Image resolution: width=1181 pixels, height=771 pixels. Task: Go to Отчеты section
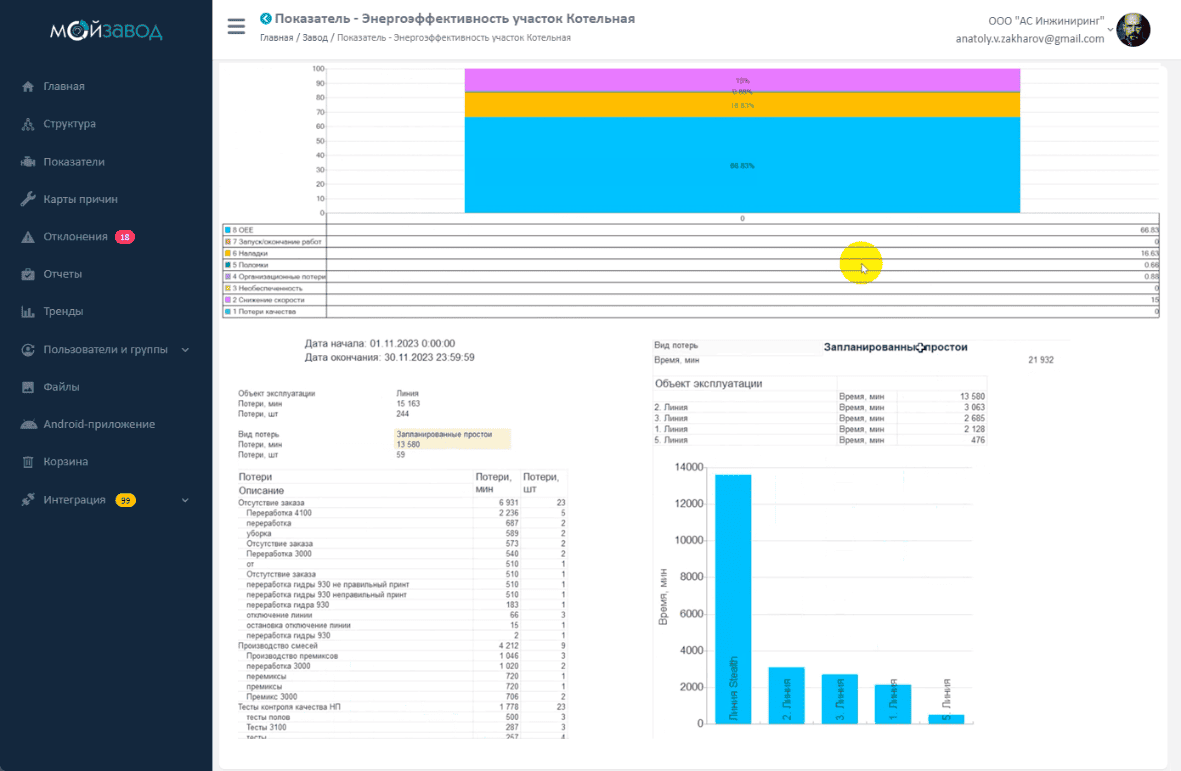click(62, 274)
